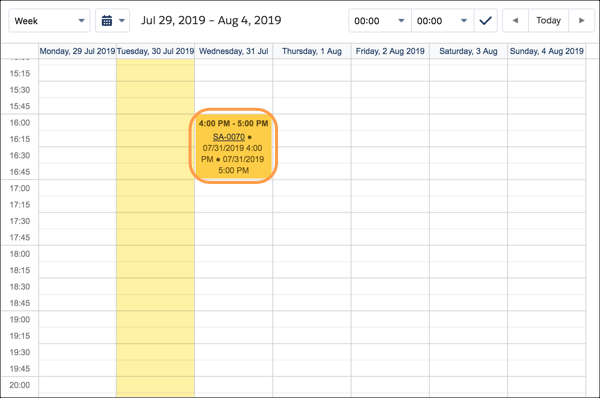This screenshot has width=600, height=398.
Task: Apply time range with checkmark button
Action: tap(486, 21)
